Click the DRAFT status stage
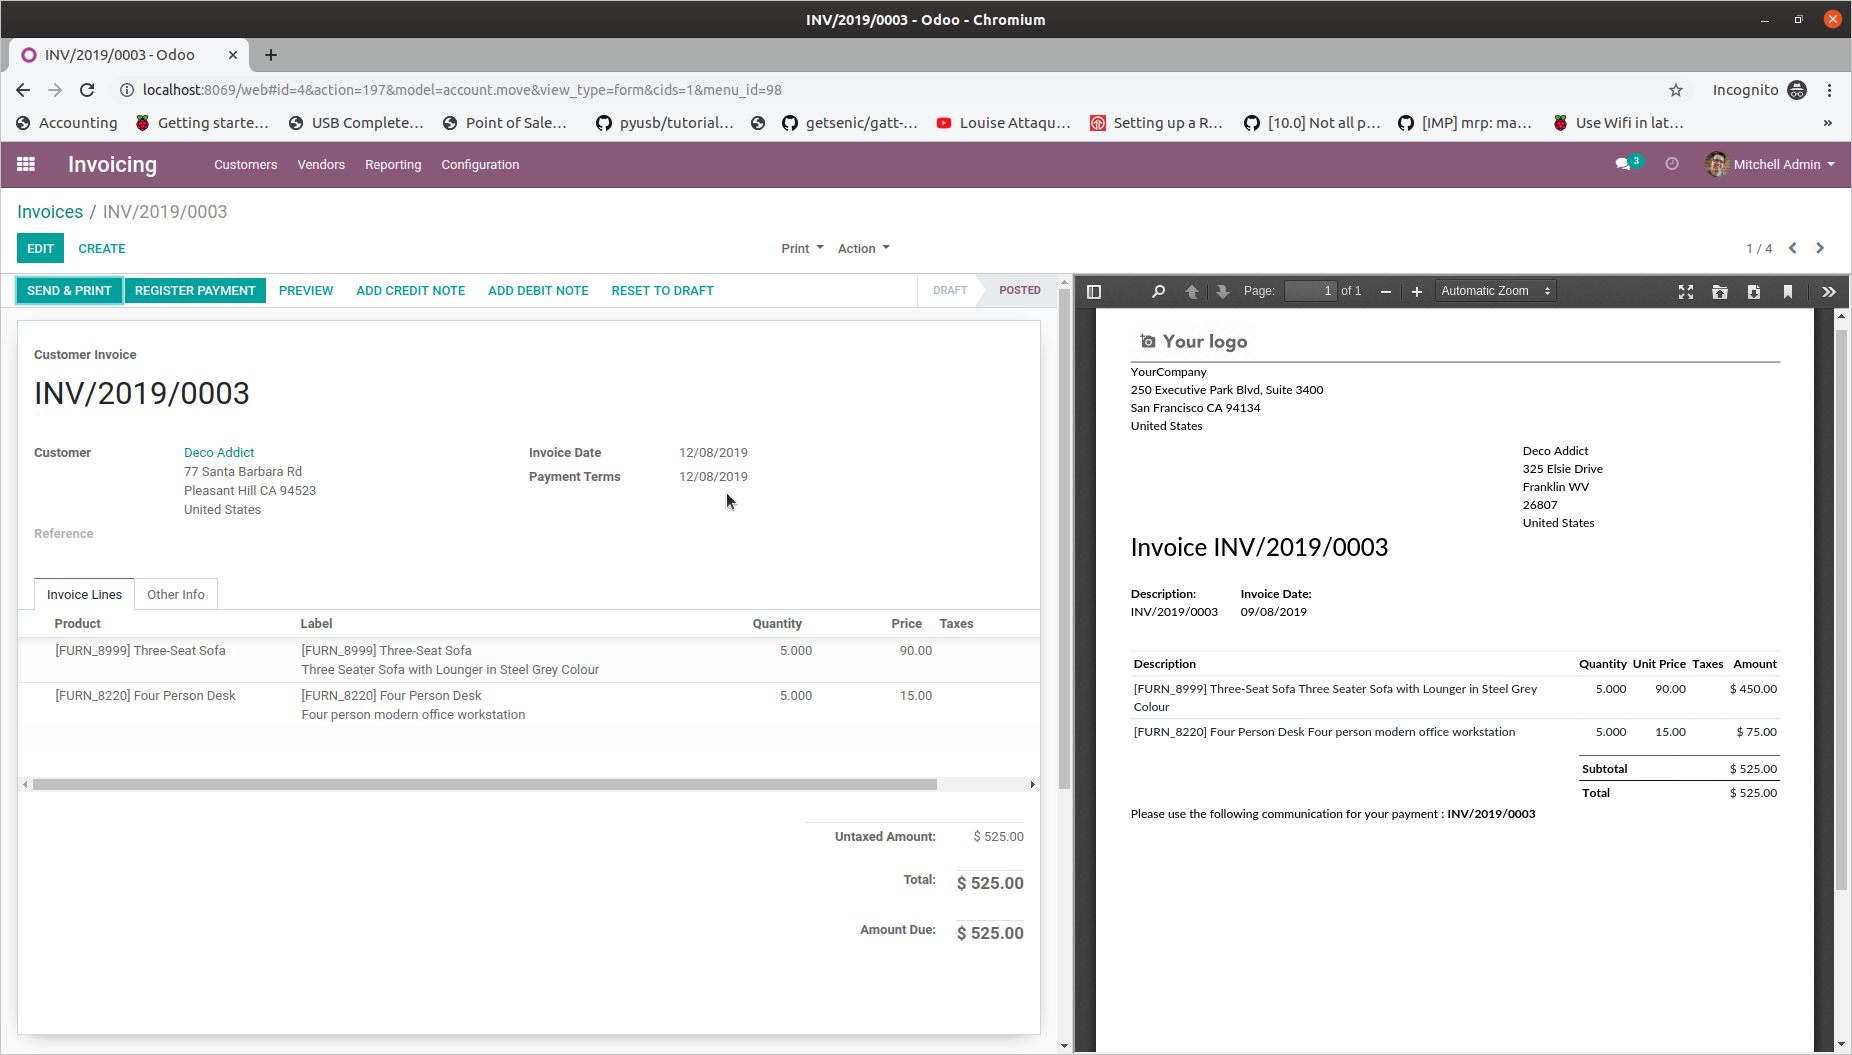Screen dimensions: 1852x1055 pos(949,290)
